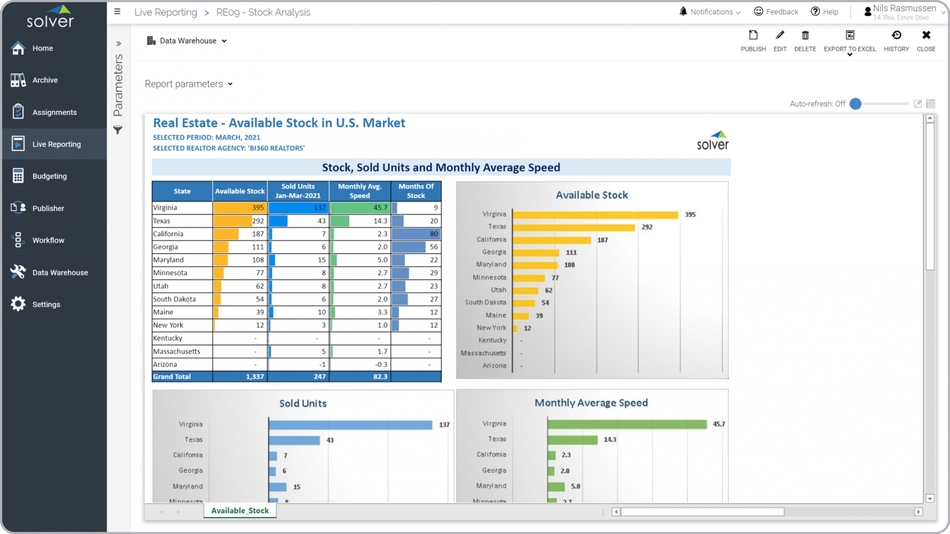The width and height of the screenshot is (950, 534).
Task: Click the Feedback button
Action: (776, 12)
